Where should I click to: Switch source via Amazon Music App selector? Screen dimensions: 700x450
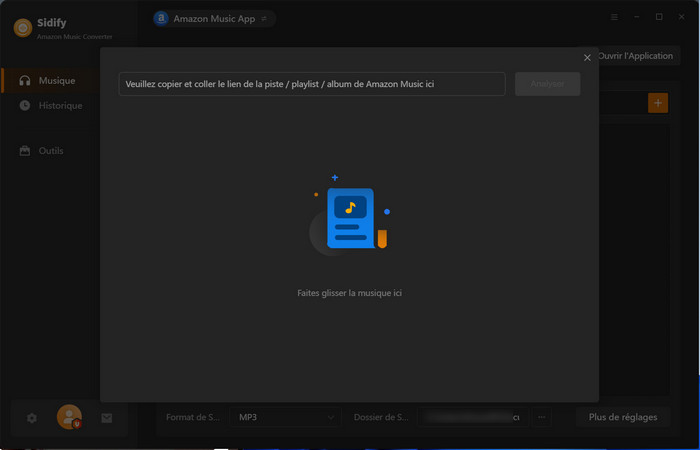(x=212, y=18)
